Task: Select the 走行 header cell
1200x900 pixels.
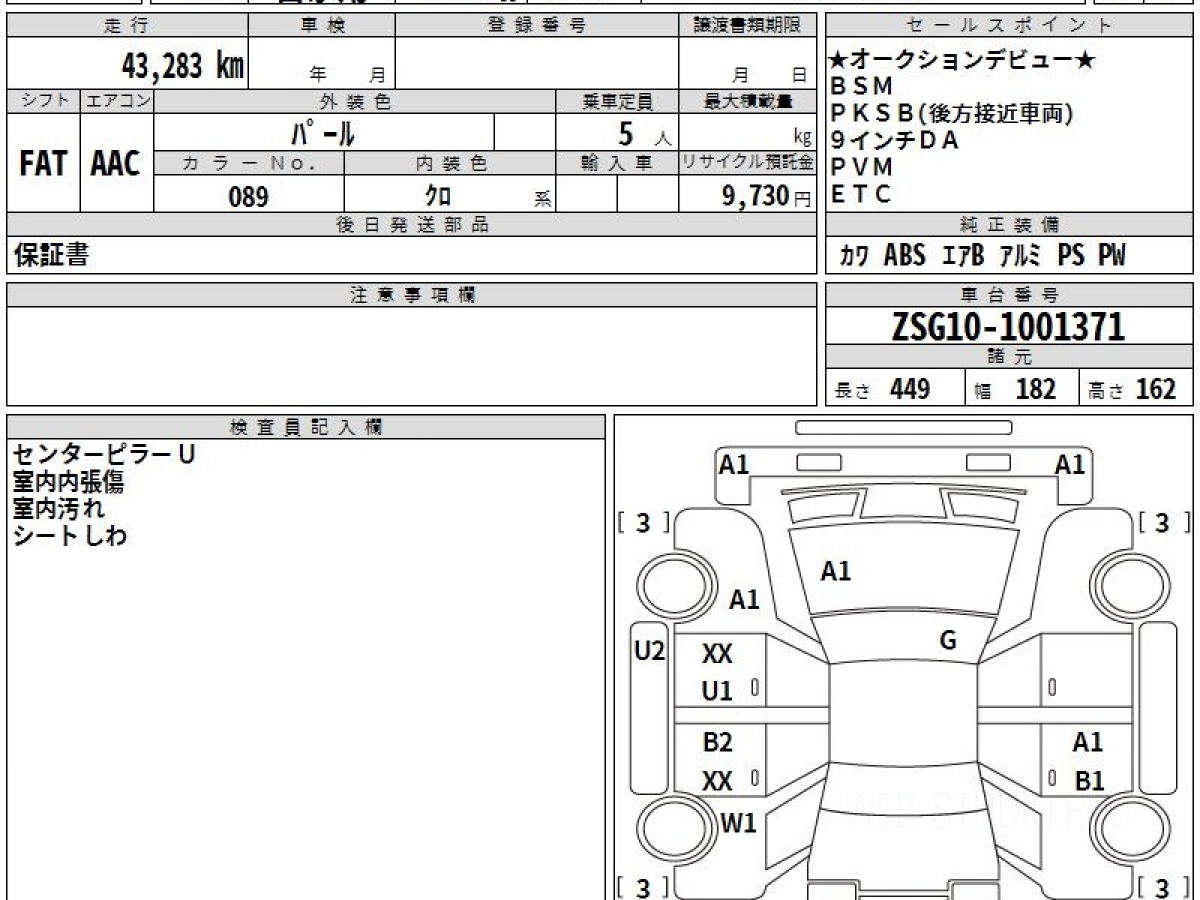Action: tap(127, 26)
